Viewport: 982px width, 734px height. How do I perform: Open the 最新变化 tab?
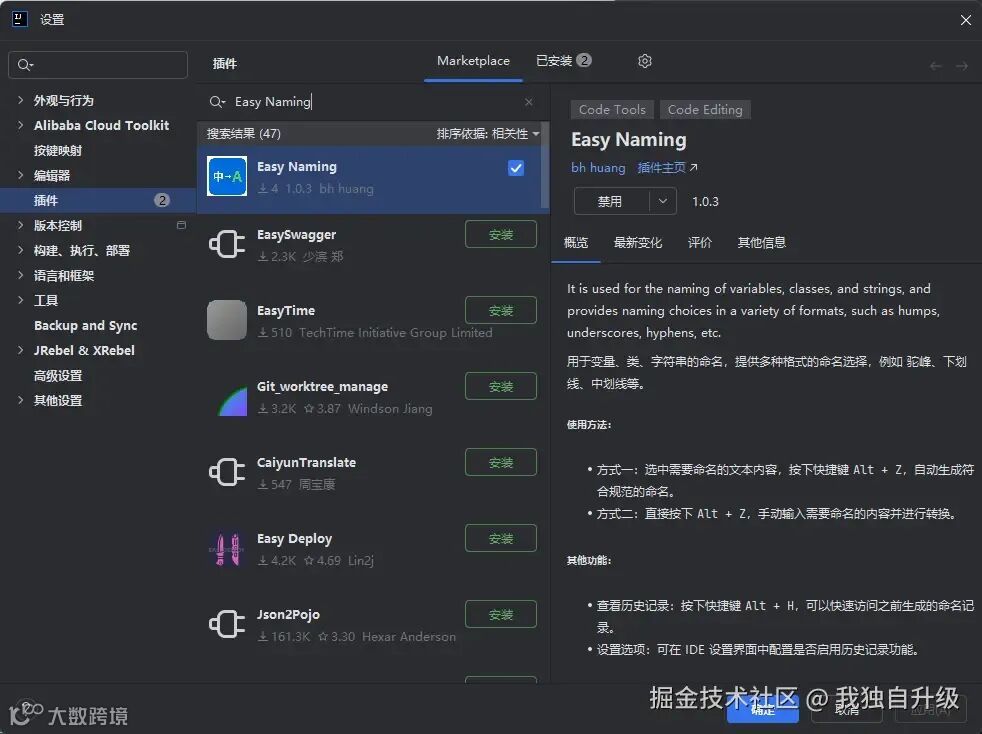[x=638, y=242]
